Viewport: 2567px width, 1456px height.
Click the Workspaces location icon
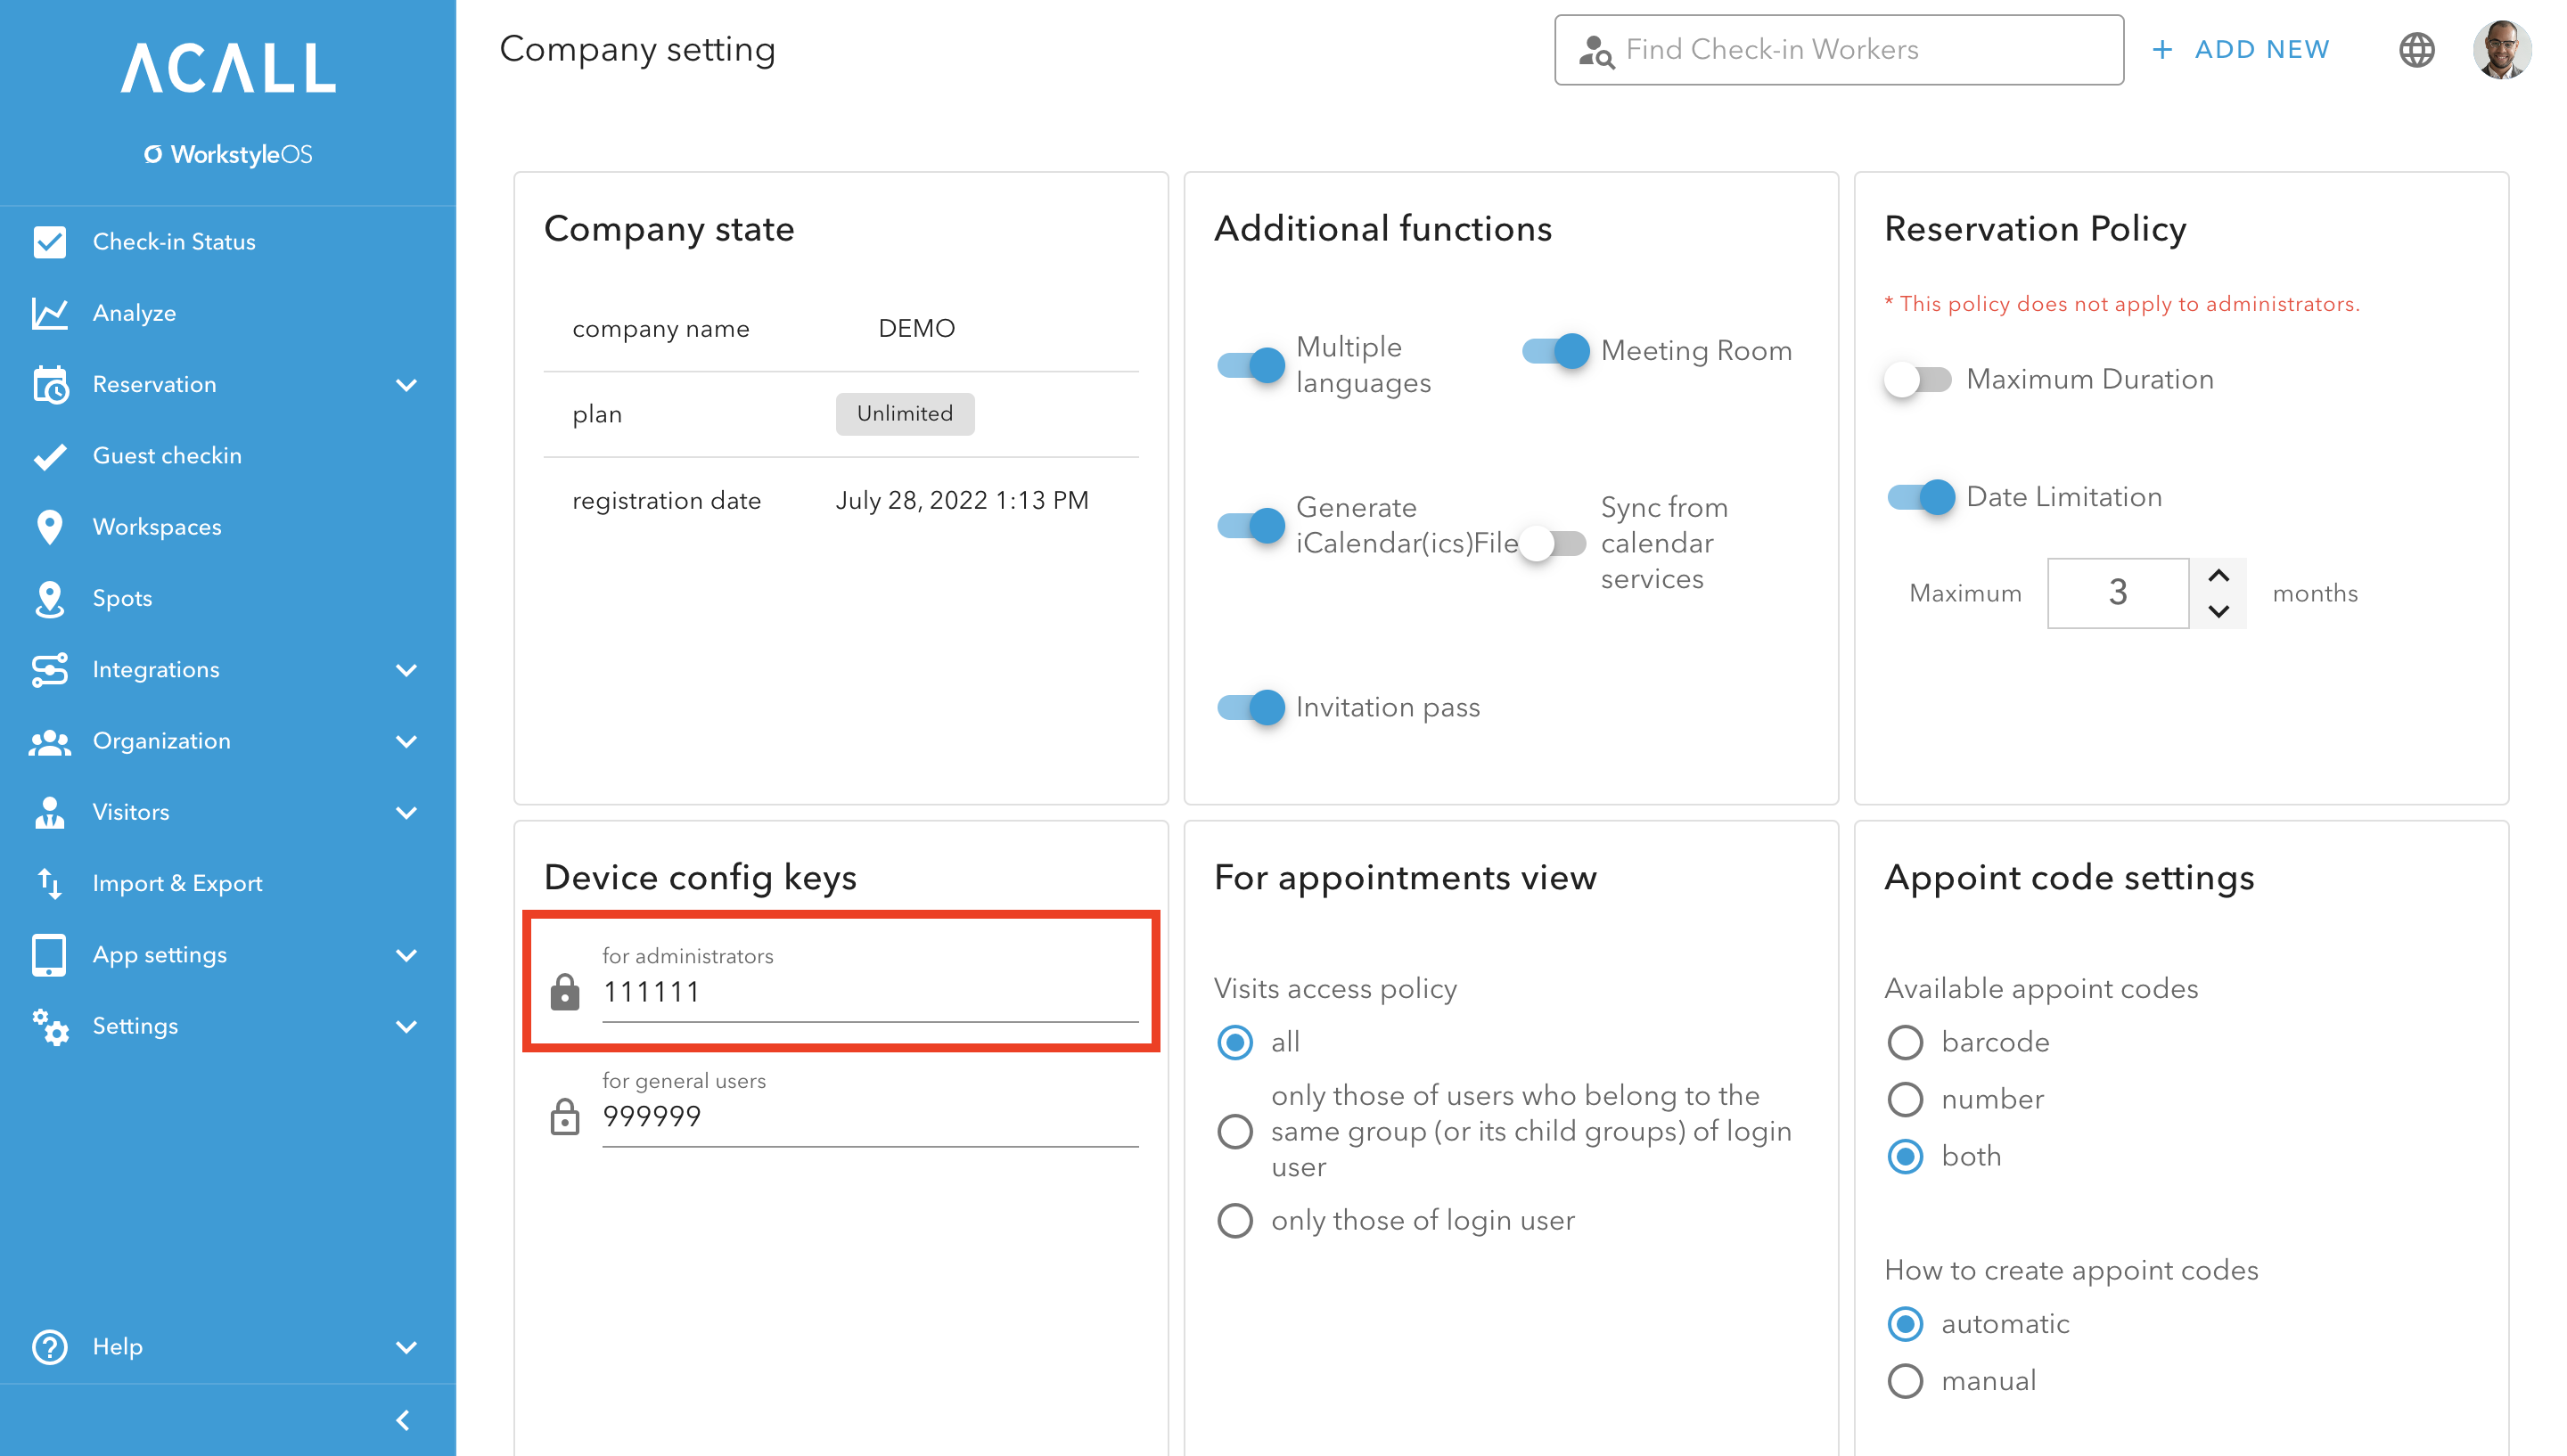pos(50,526)
